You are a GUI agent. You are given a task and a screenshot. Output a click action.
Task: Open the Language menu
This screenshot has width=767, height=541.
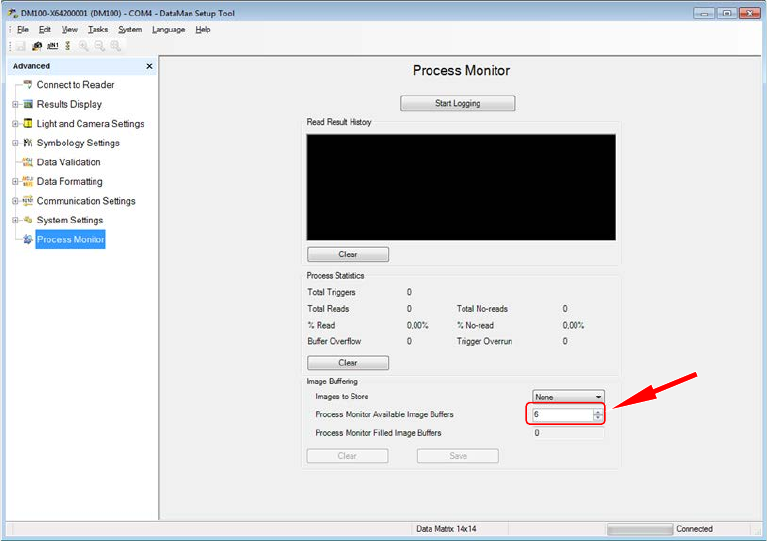click(x=168, y=29)
